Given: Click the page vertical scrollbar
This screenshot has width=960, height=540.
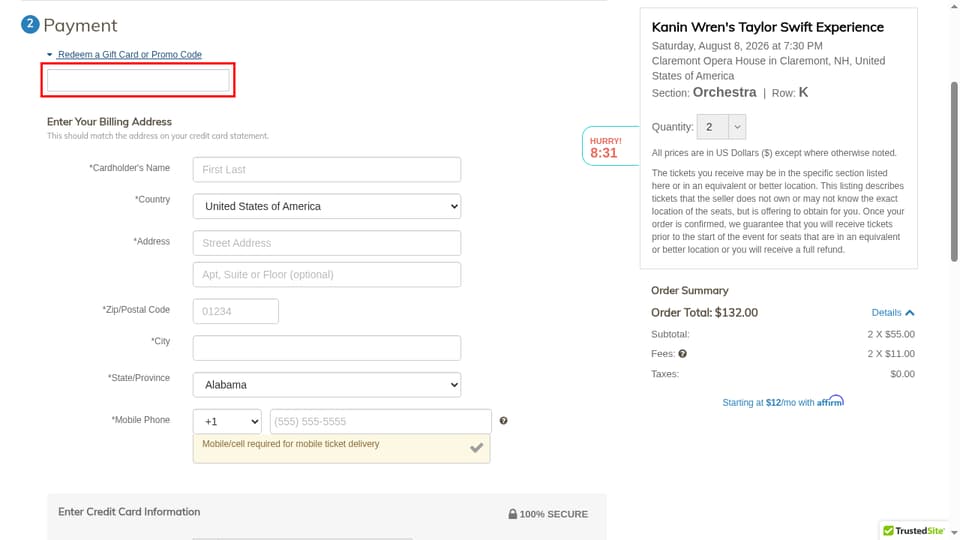Looking at the screenshot, I should pyautogui.click(x=954, y=171).
